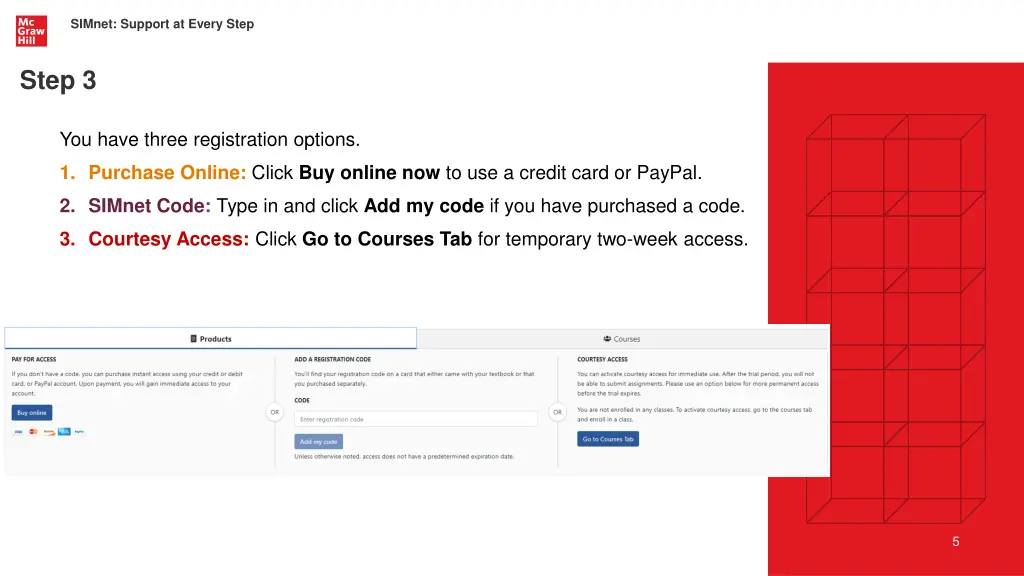The height and width of the screenshot is (576, 1024).
Task: Switch to the Products tab
Action: click(210, 338)
